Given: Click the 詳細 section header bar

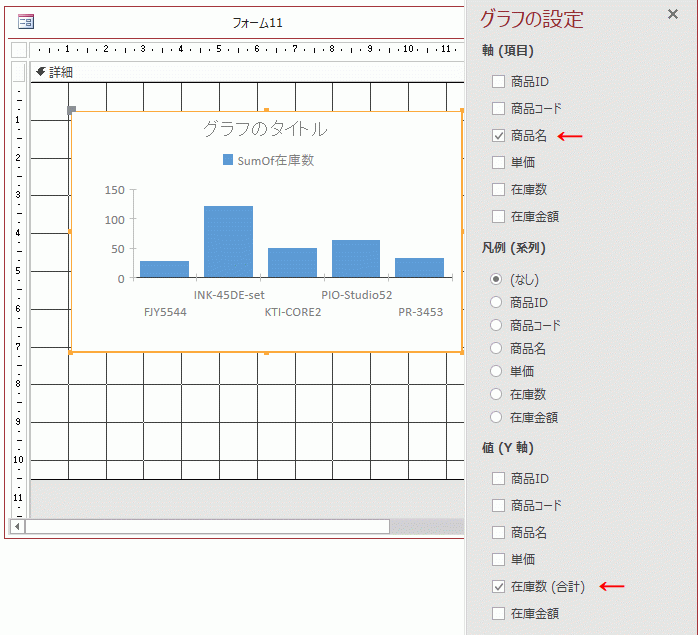Looking at the screenshot, I should pos(247,72).
